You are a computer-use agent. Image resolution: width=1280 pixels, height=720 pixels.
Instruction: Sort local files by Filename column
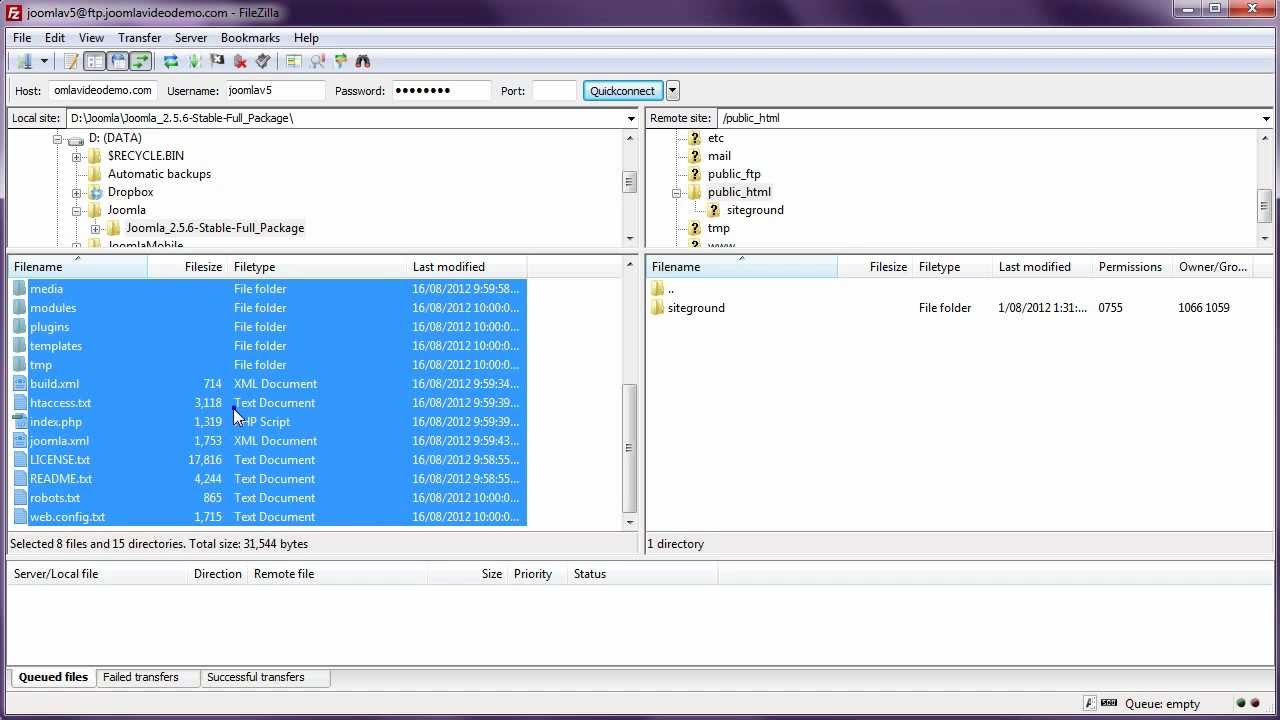click(x=77, y=267)
